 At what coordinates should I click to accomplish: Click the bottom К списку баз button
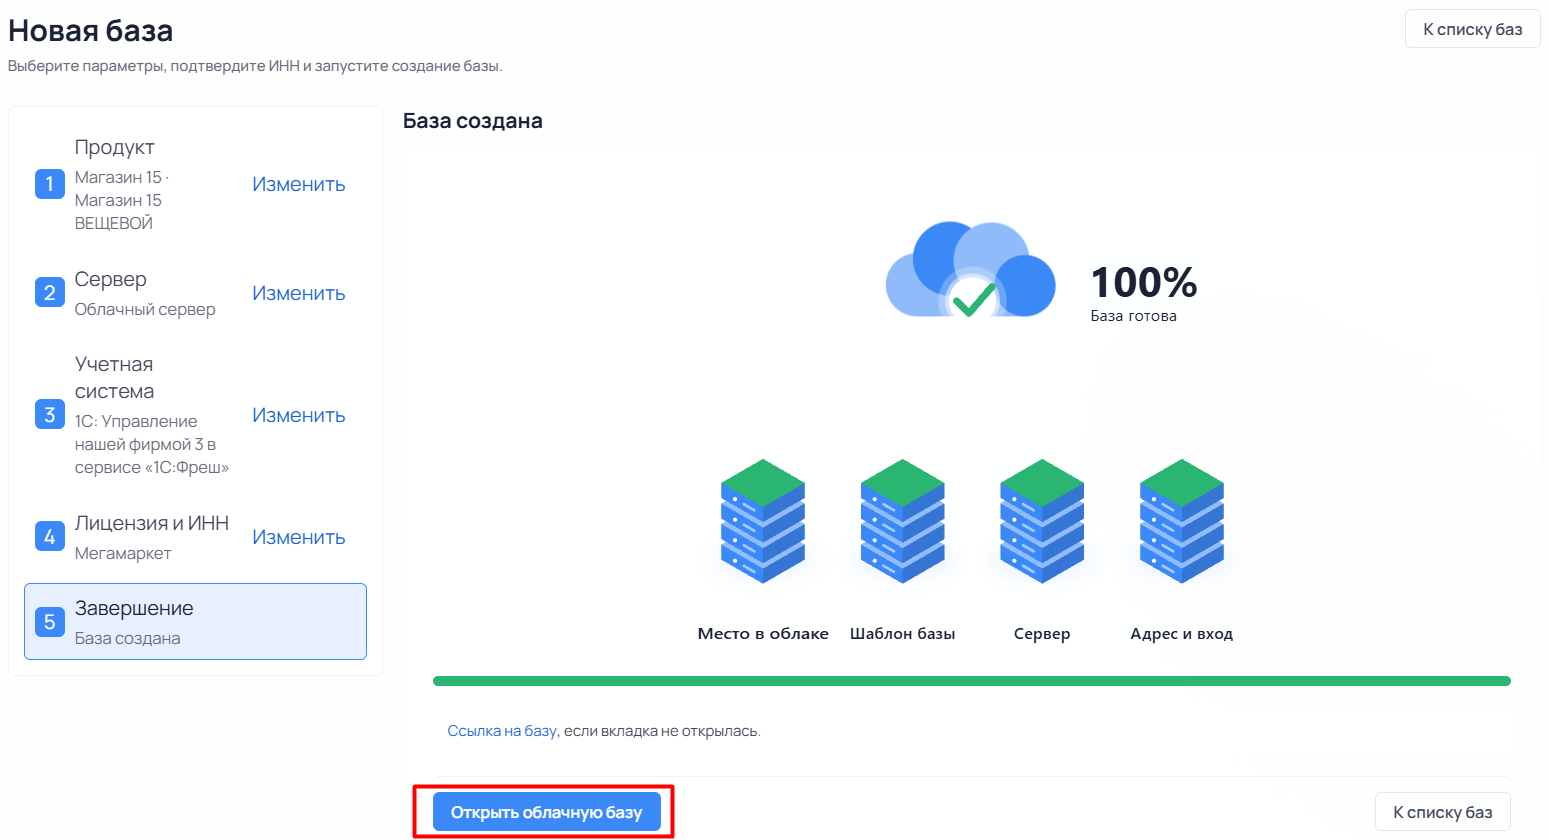click(1443, 812)
